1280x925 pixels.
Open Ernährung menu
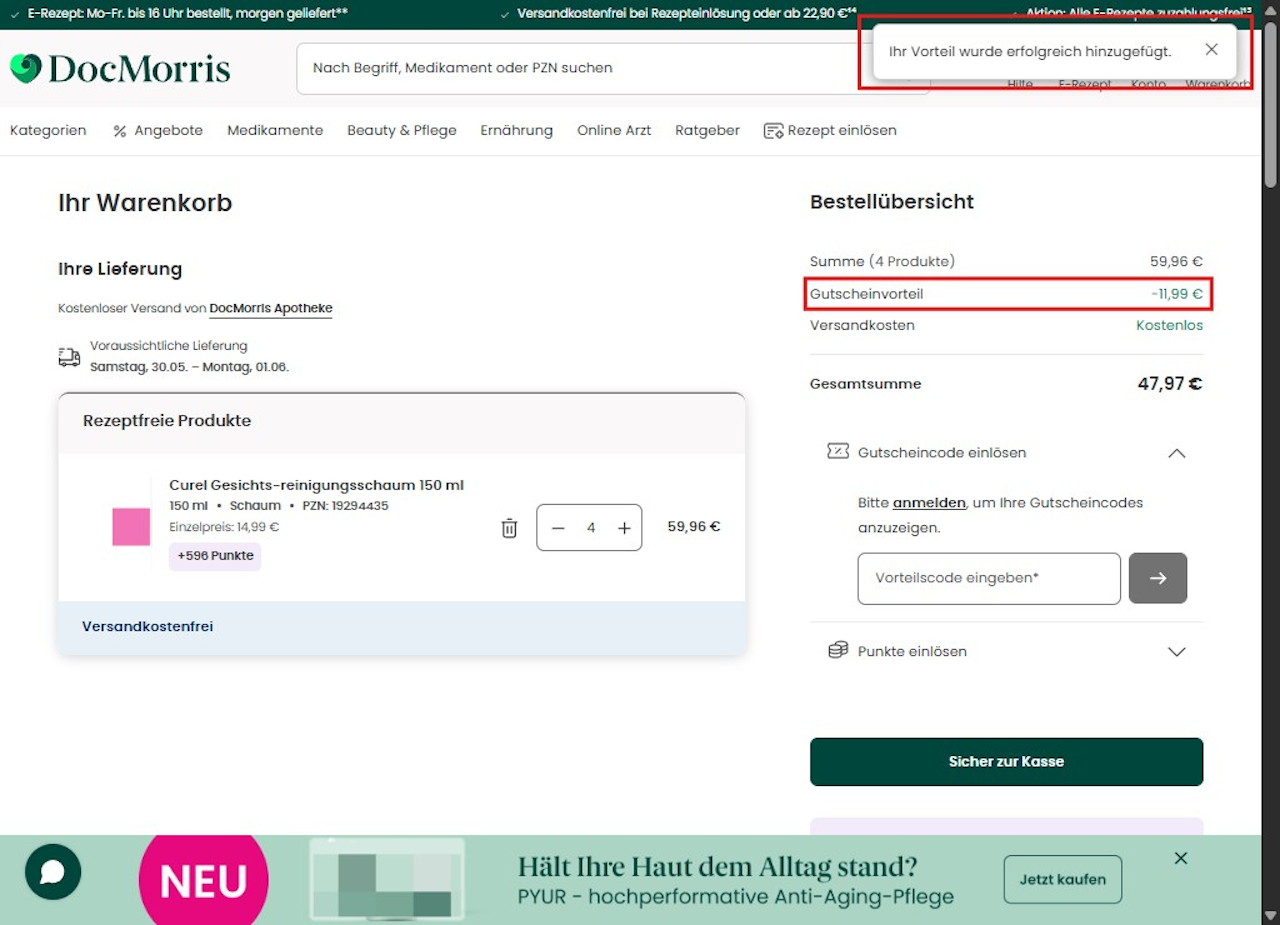516,130
